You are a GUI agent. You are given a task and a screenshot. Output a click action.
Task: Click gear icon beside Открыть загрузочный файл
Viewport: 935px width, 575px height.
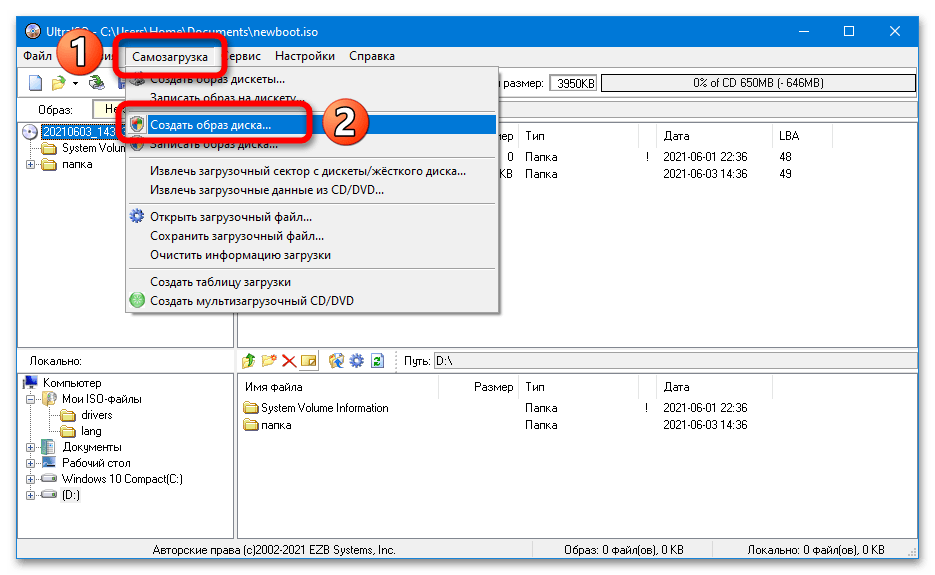pyautogui.click(x=137, y=216)
